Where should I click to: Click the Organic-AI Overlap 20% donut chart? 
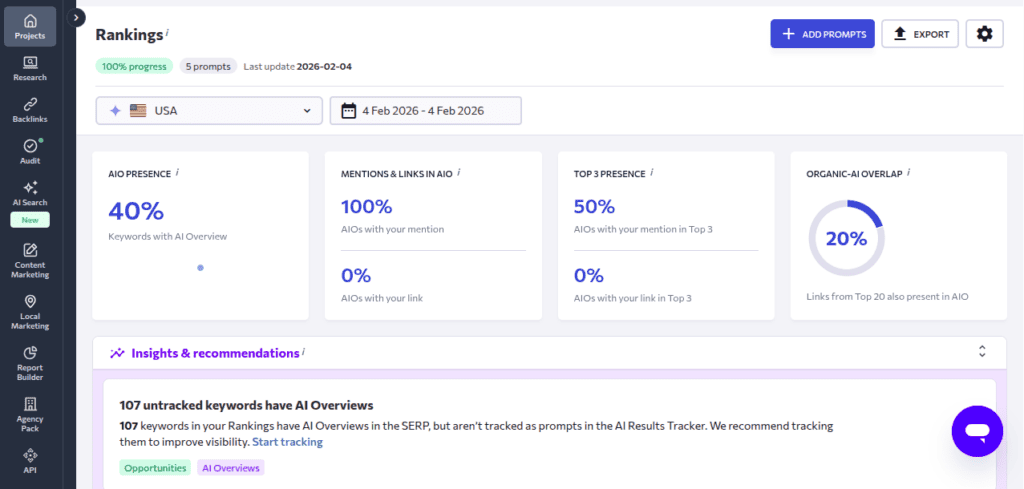click(x=846, y=238)
